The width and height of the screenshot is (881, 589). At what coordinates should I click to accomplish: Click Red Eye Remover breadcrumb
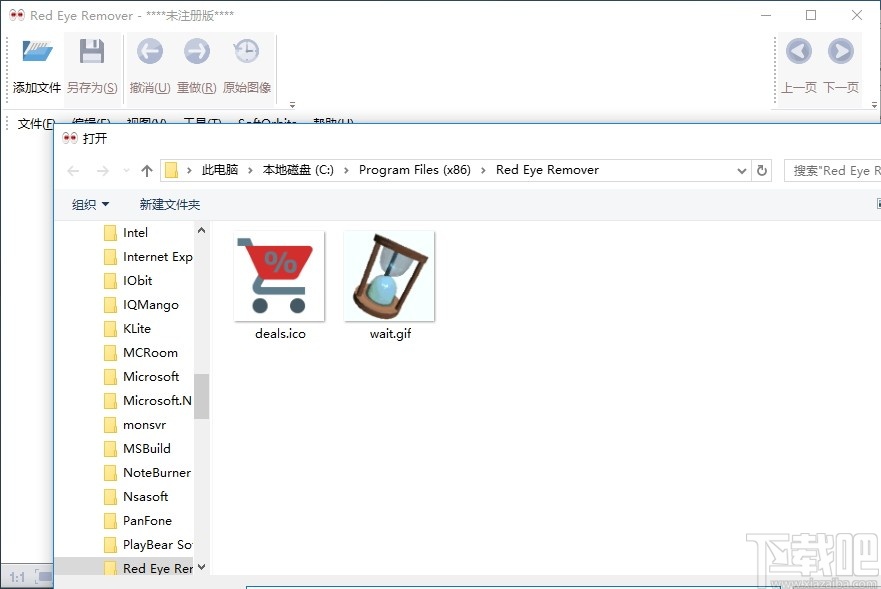click(547, 170)
